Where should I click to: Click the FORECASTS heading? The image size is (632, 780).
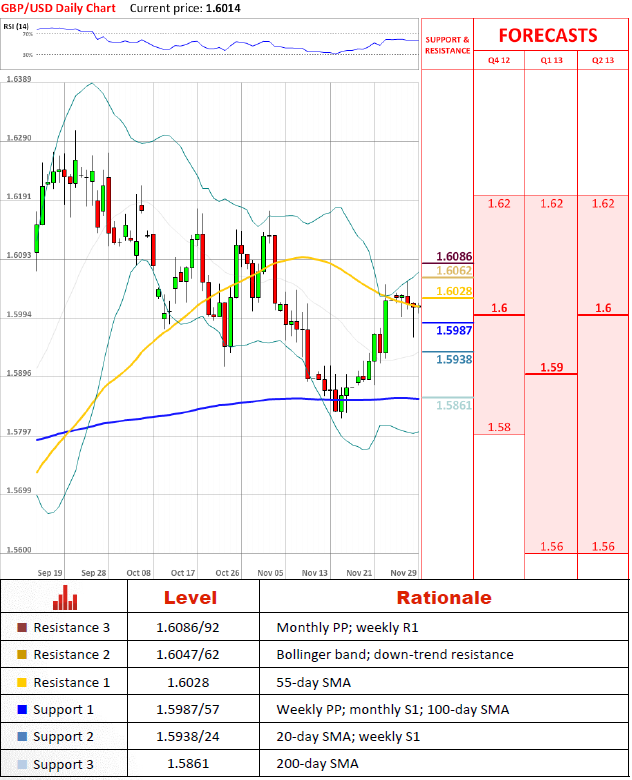pos(548,35)
